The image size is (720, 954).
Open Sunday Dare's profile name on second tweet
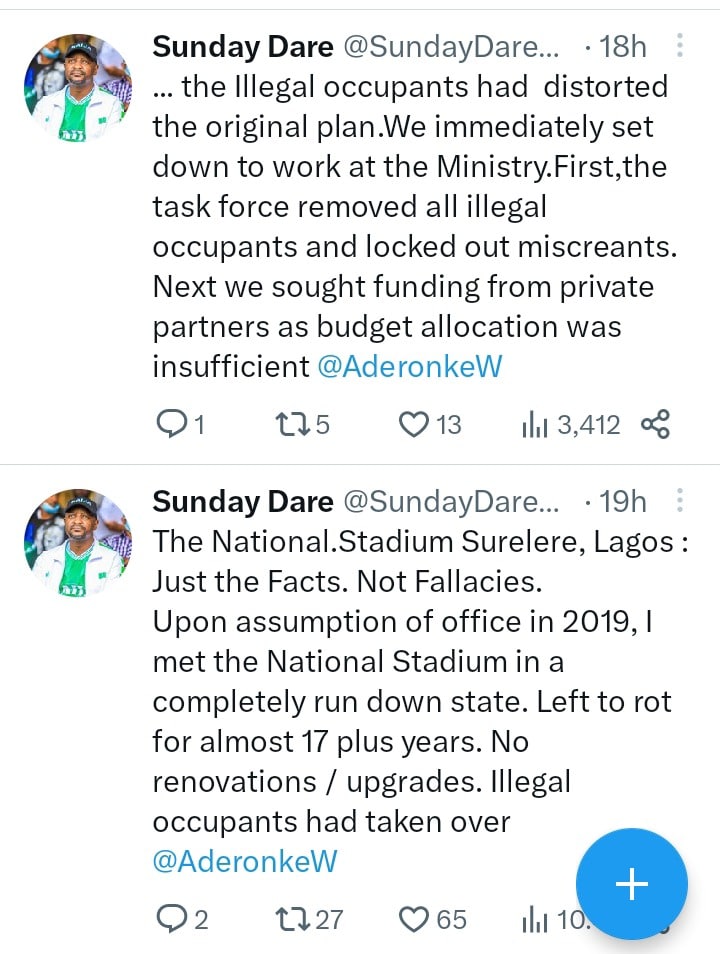click(x=243, y=501)
